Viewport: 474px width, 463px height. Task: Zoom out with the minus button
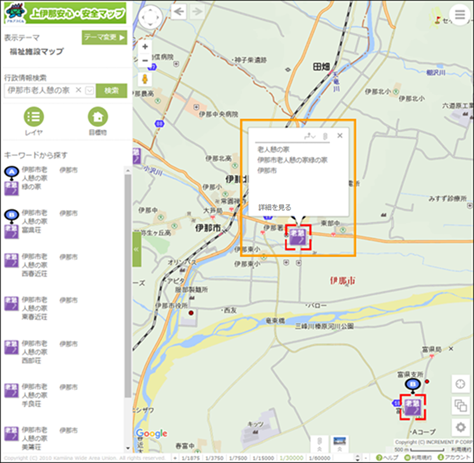pos(145,61)
